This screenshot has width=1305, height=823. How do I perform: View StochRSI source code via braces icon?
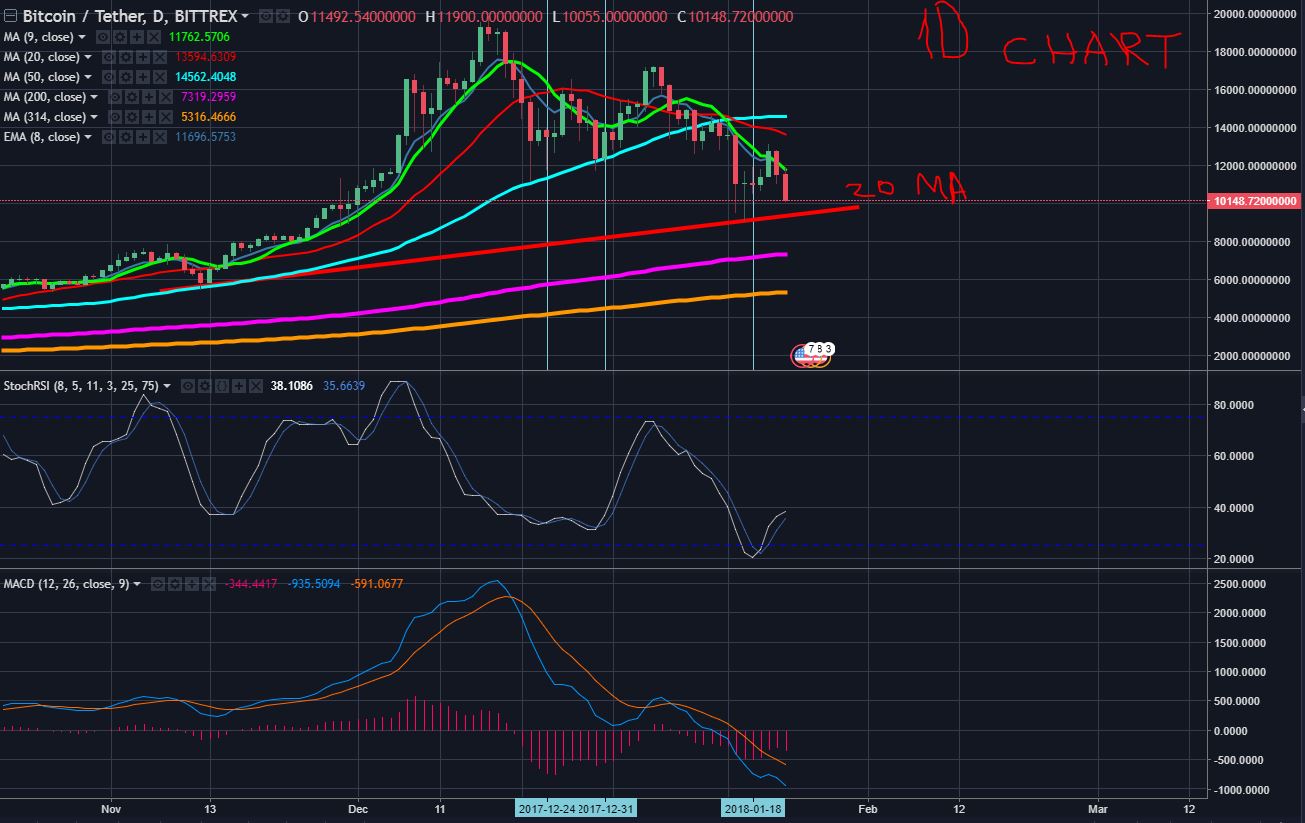tap(222, 386)
